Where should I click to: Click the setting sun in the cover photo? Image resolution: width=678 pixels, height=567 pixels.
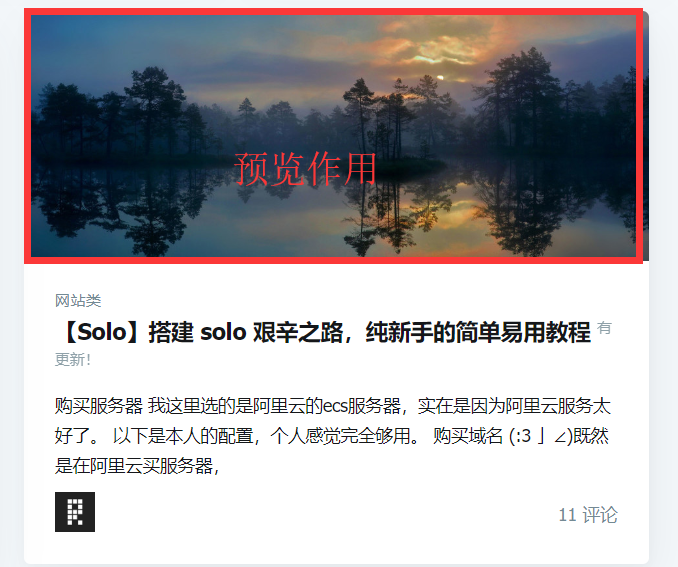tap(441, 78)
